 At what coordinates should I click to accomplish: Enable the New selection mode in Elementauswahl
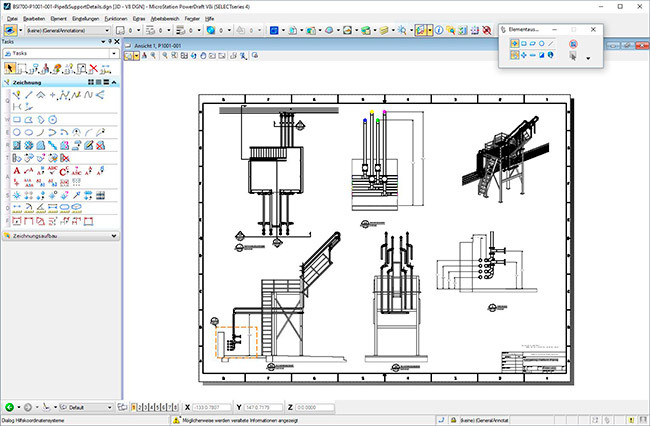[515, 56]
